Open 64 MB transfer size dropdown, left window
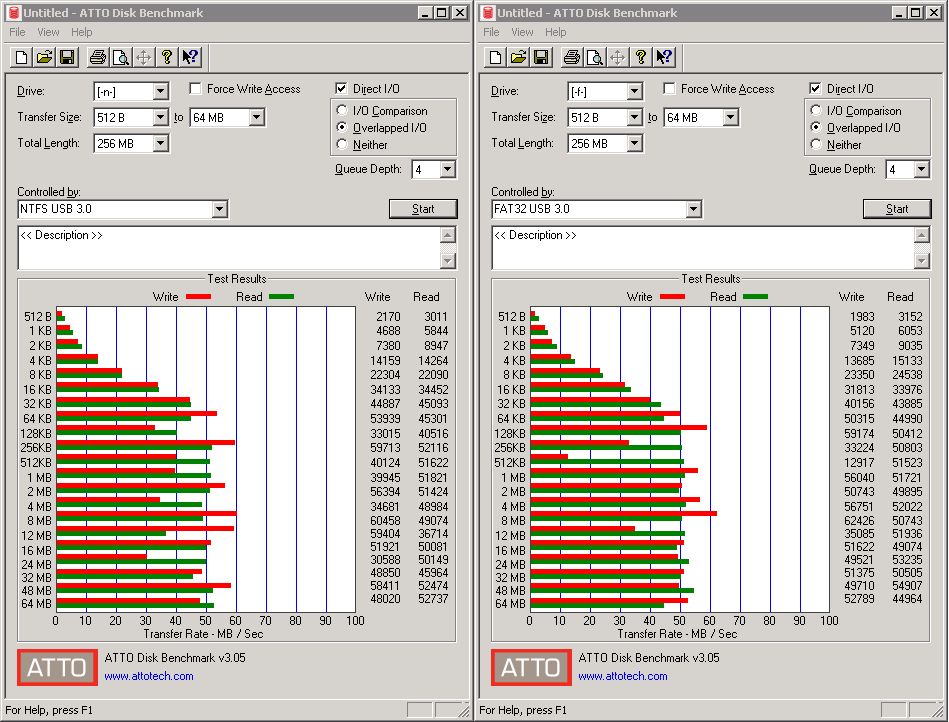Screen dimensions: 949x722 click(x=257, y=117)
